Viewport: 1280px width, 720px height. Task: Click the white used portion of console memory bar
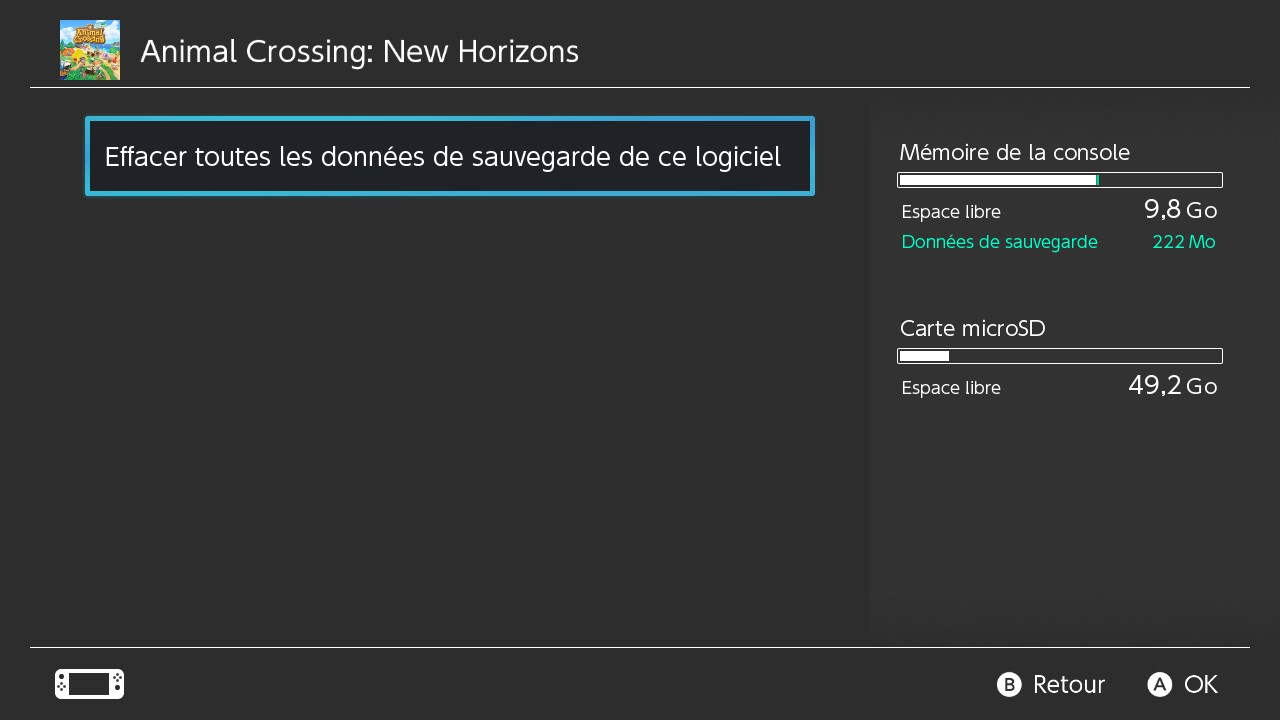997,180
